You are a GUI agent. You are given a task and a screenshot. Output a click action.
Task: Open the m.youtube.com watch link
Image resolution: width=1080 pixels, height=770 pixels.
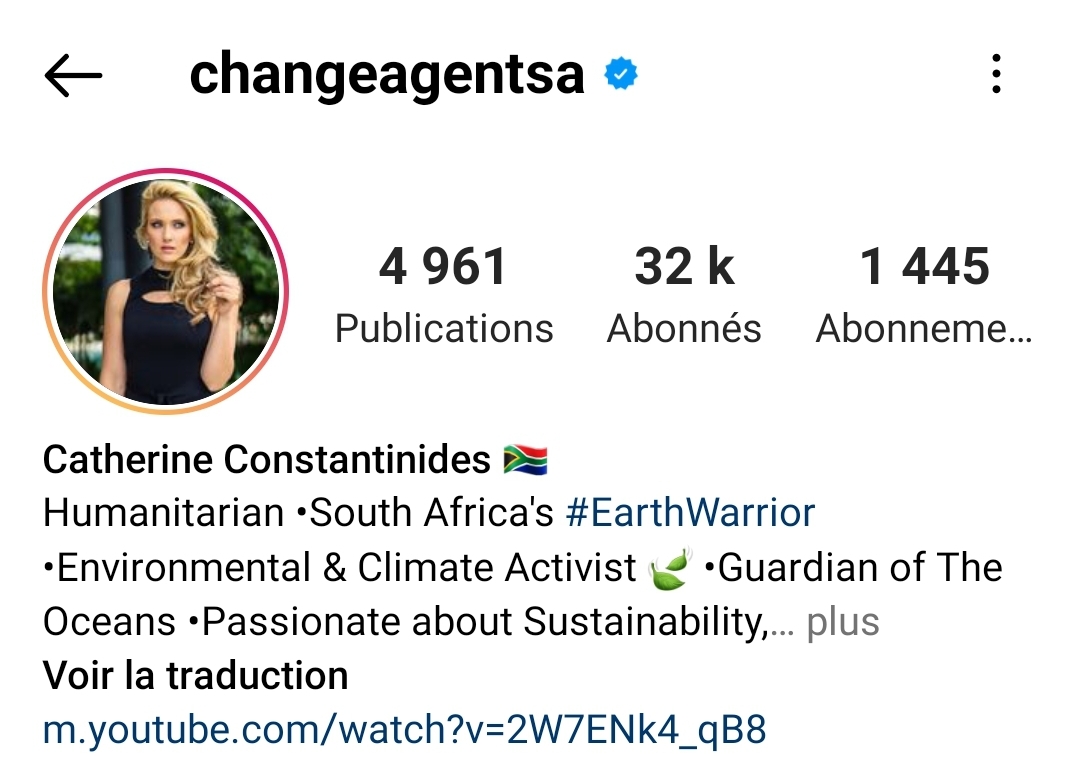tap(404, 730)
